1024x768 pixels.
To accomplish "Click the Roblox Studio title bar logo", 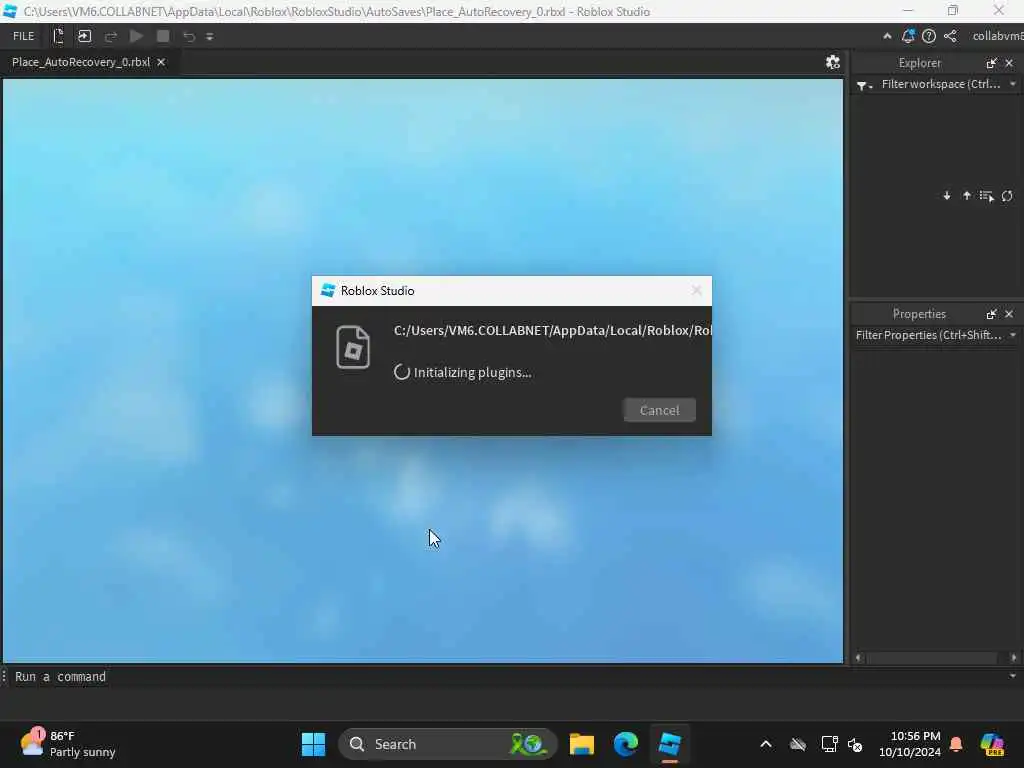I will pos(10,11).
